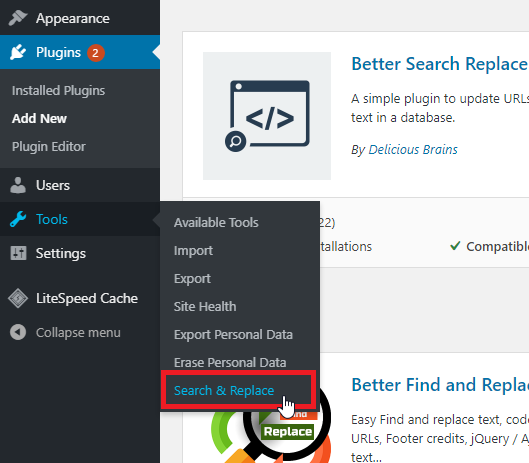
Task: Open Search & Replace tool
Action: [224, 390]
